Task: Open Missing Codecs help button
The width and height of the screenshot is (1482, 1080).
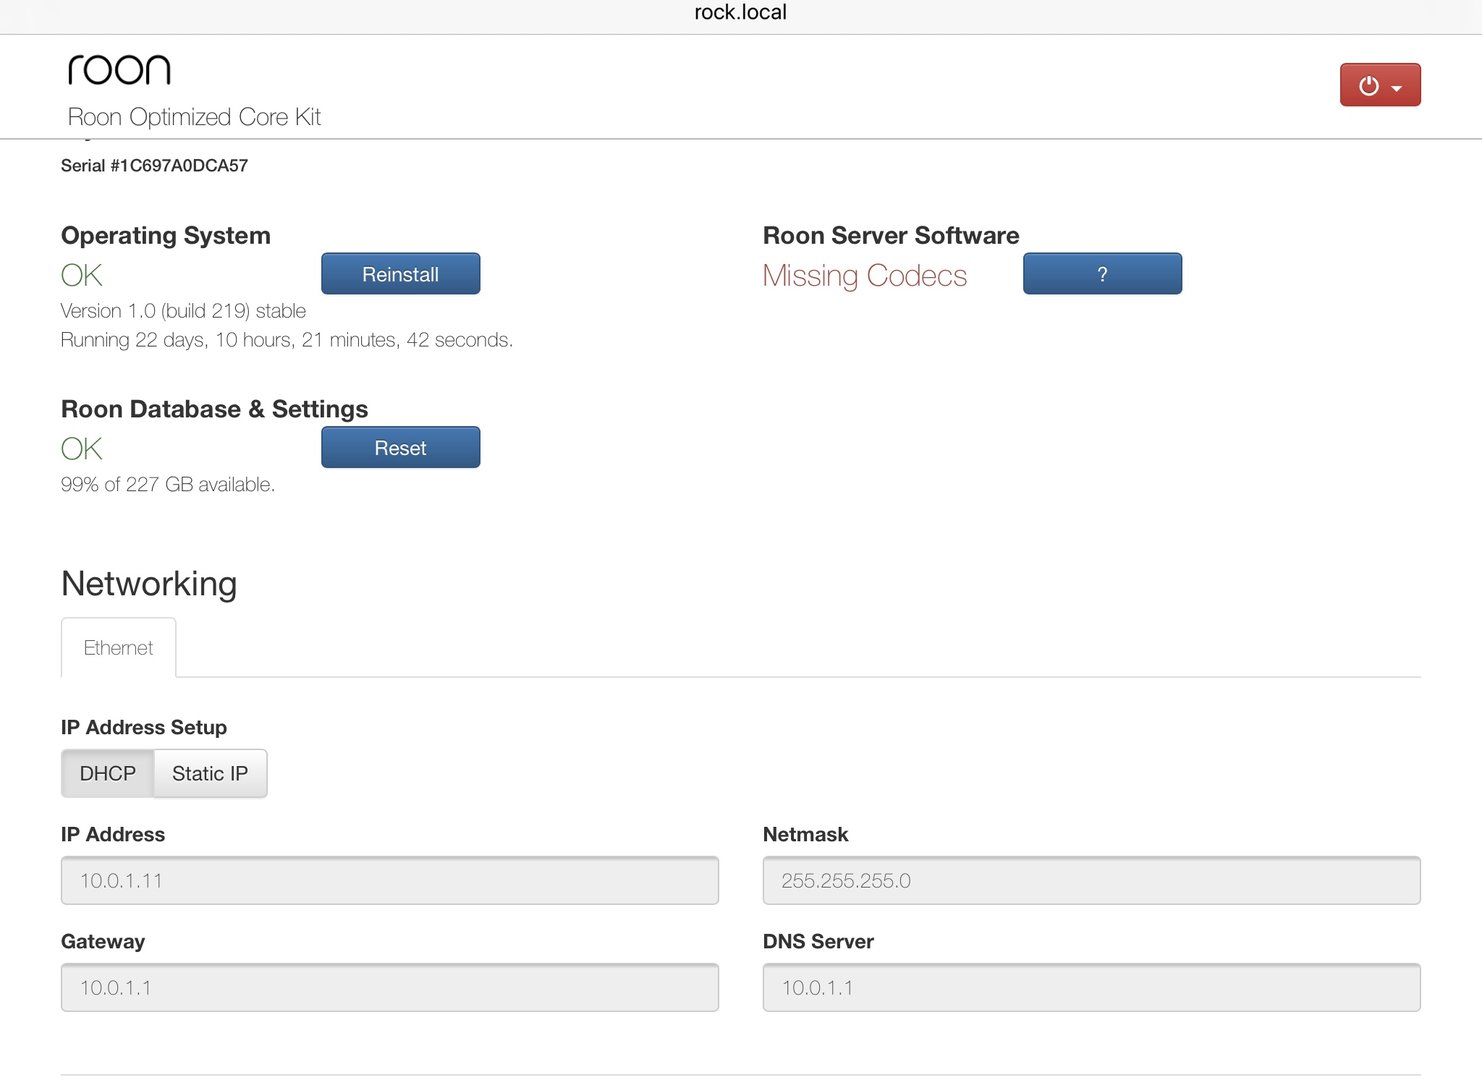Action: tap(1102, 274)
